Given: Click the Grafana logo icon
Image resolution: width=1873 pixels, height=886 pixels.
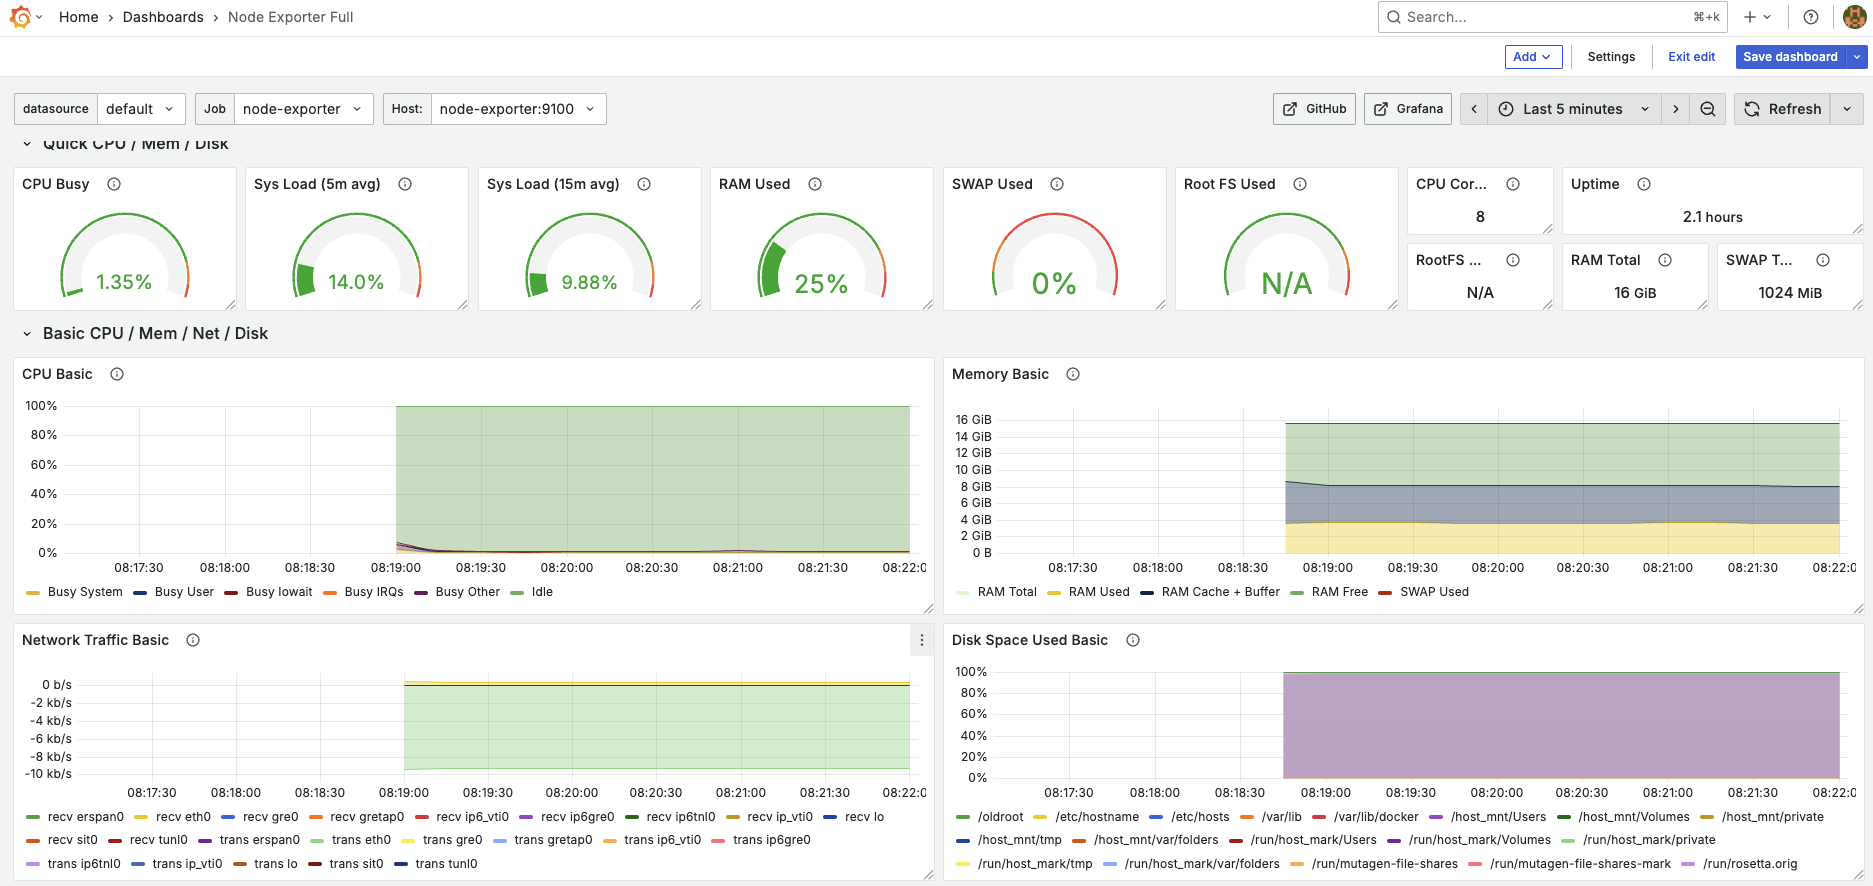Looking at the screenshot, I should point(20,17).
